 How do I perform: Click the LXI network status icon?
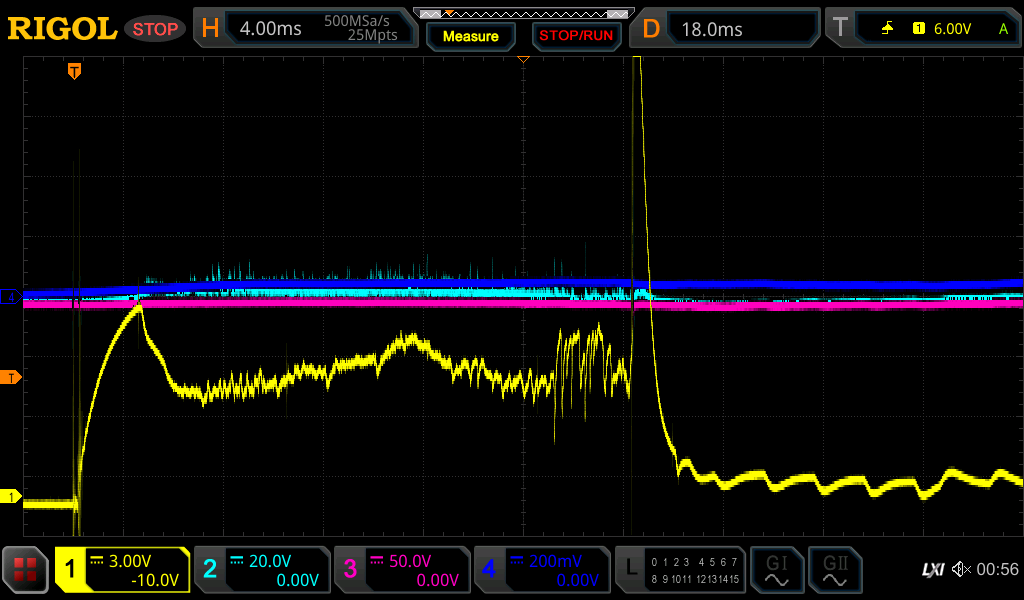tap(932, 570)
